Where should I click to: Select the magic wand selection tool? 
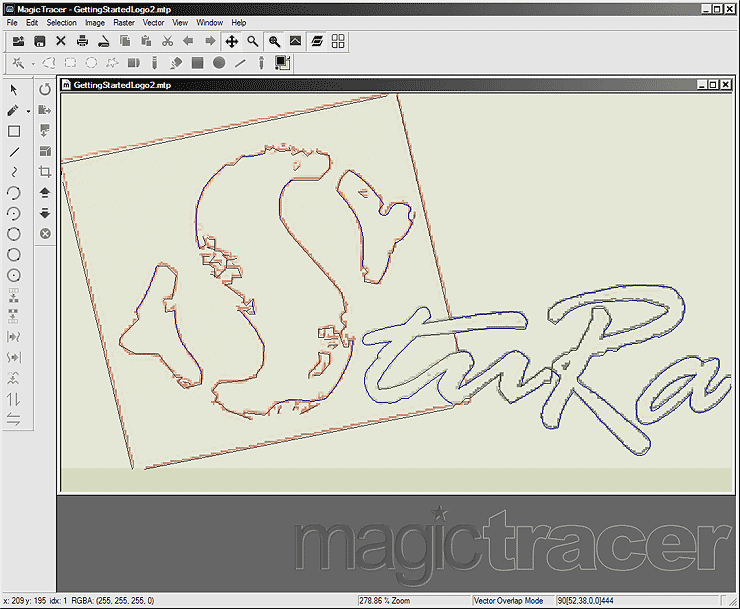(18, 63)
